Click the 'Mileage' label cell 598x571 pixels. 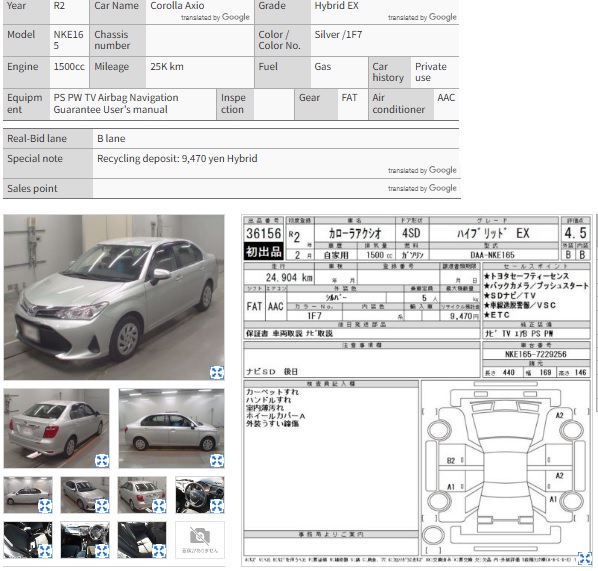(x=117, y=72)
